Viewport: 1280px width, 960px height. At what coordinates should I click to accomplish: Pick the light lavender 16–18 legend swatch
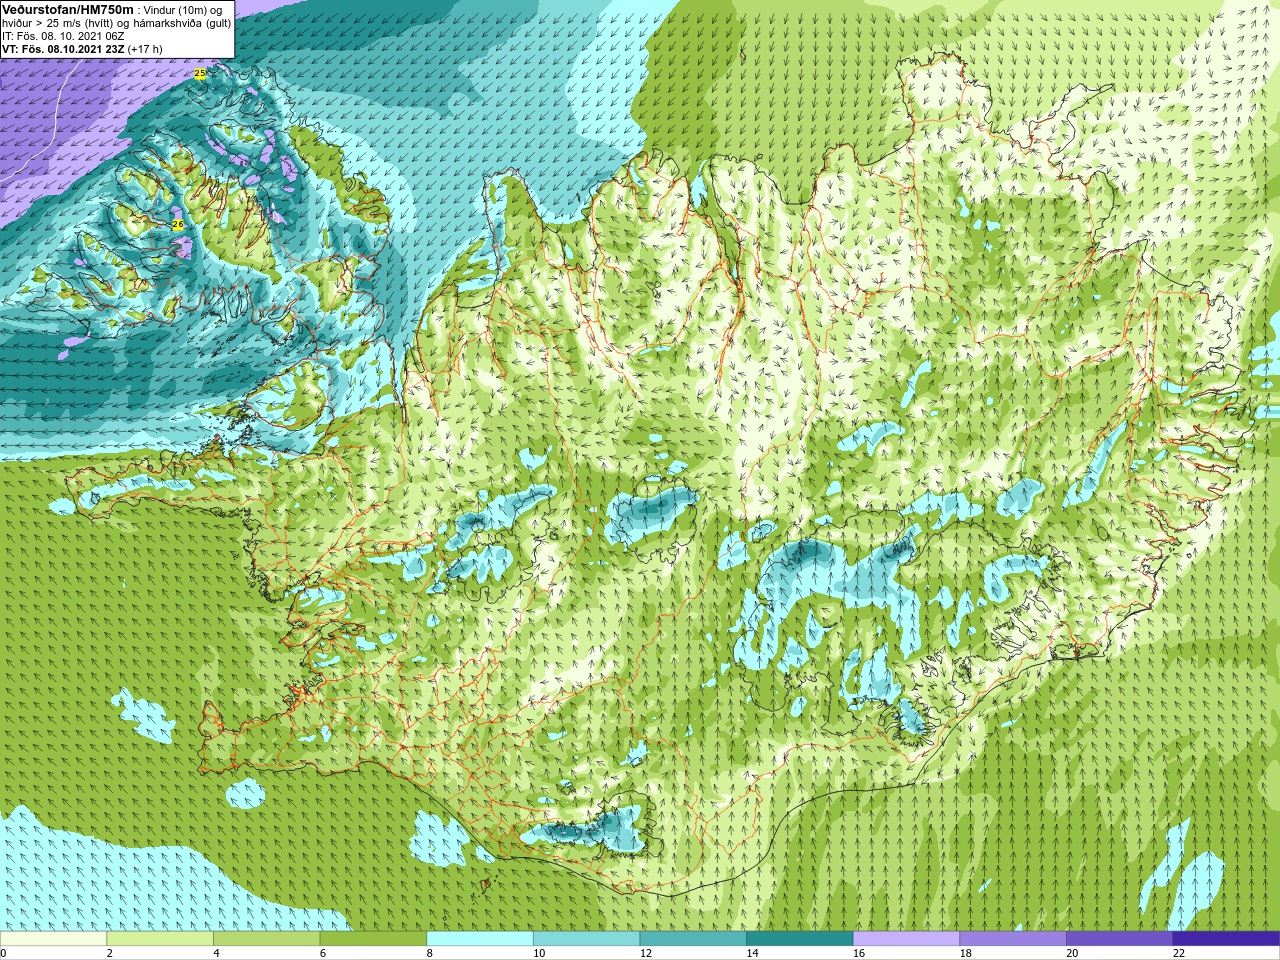(x=906, y=939)
